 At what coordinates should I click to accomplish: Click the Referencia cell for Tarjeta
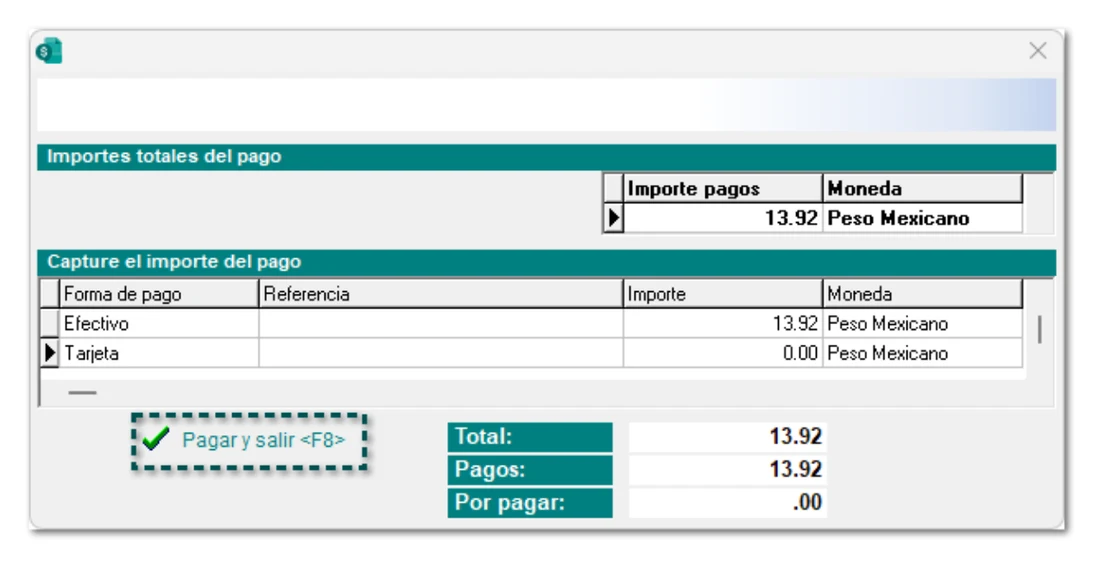441,353
